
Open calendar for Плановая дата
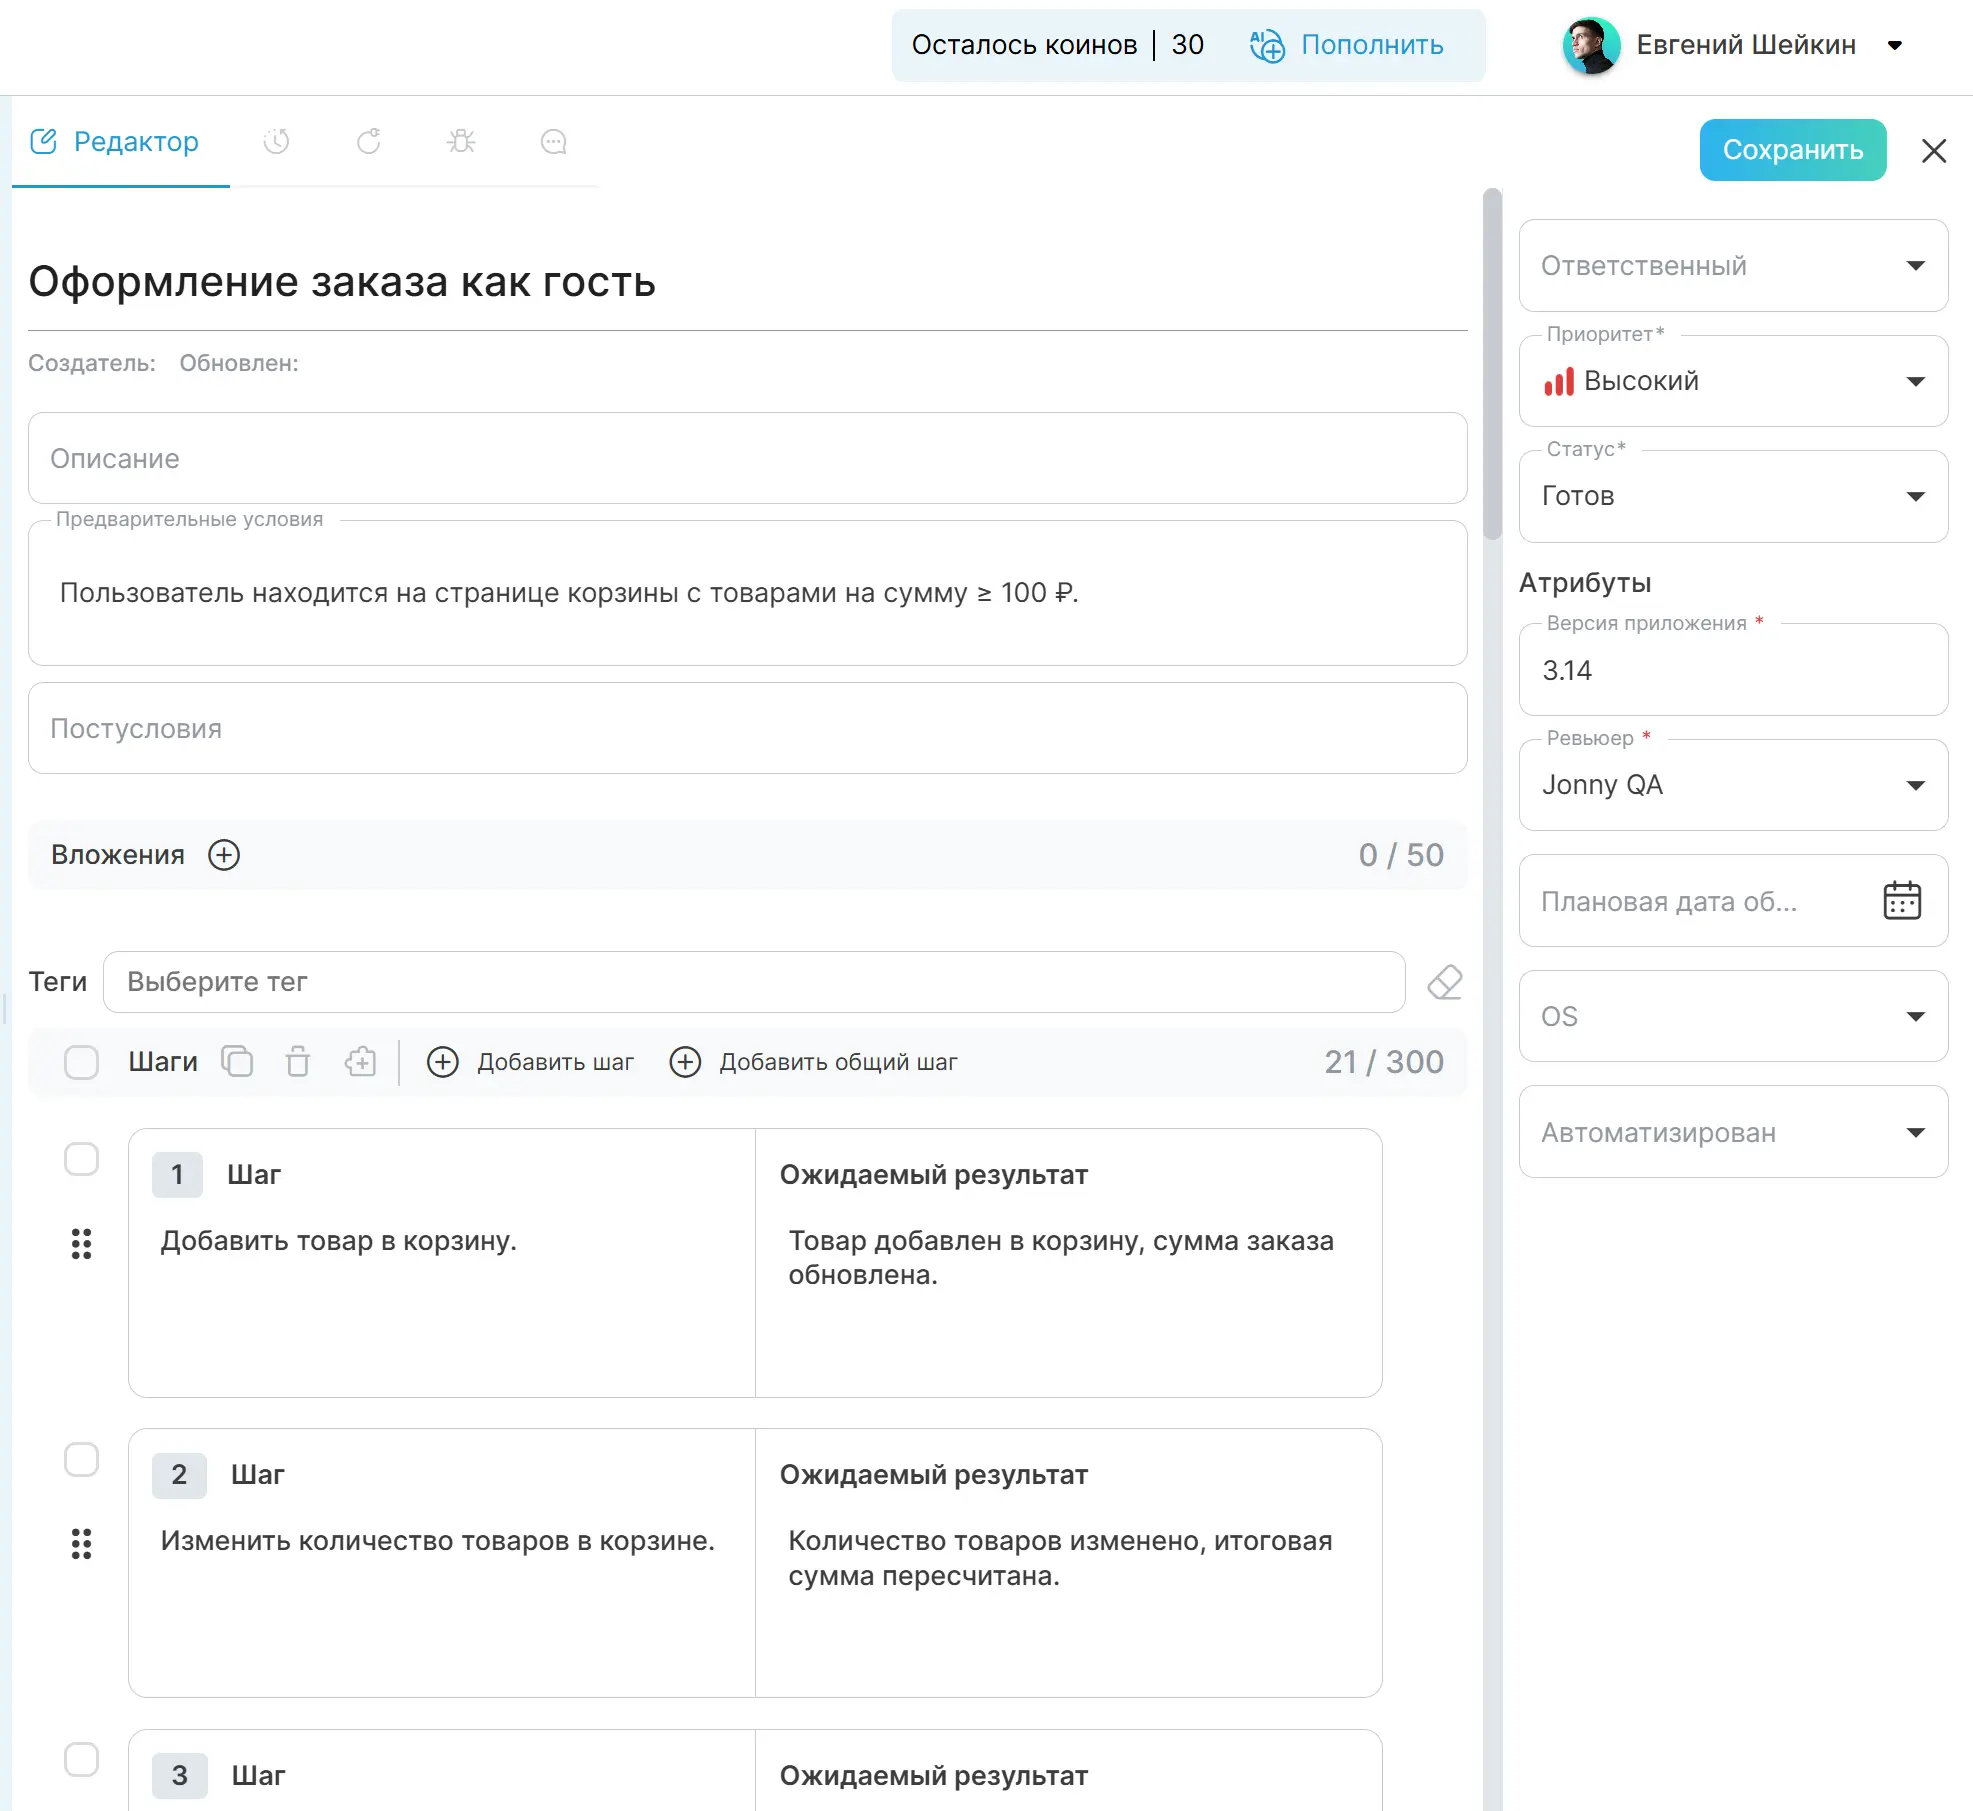1901,901
